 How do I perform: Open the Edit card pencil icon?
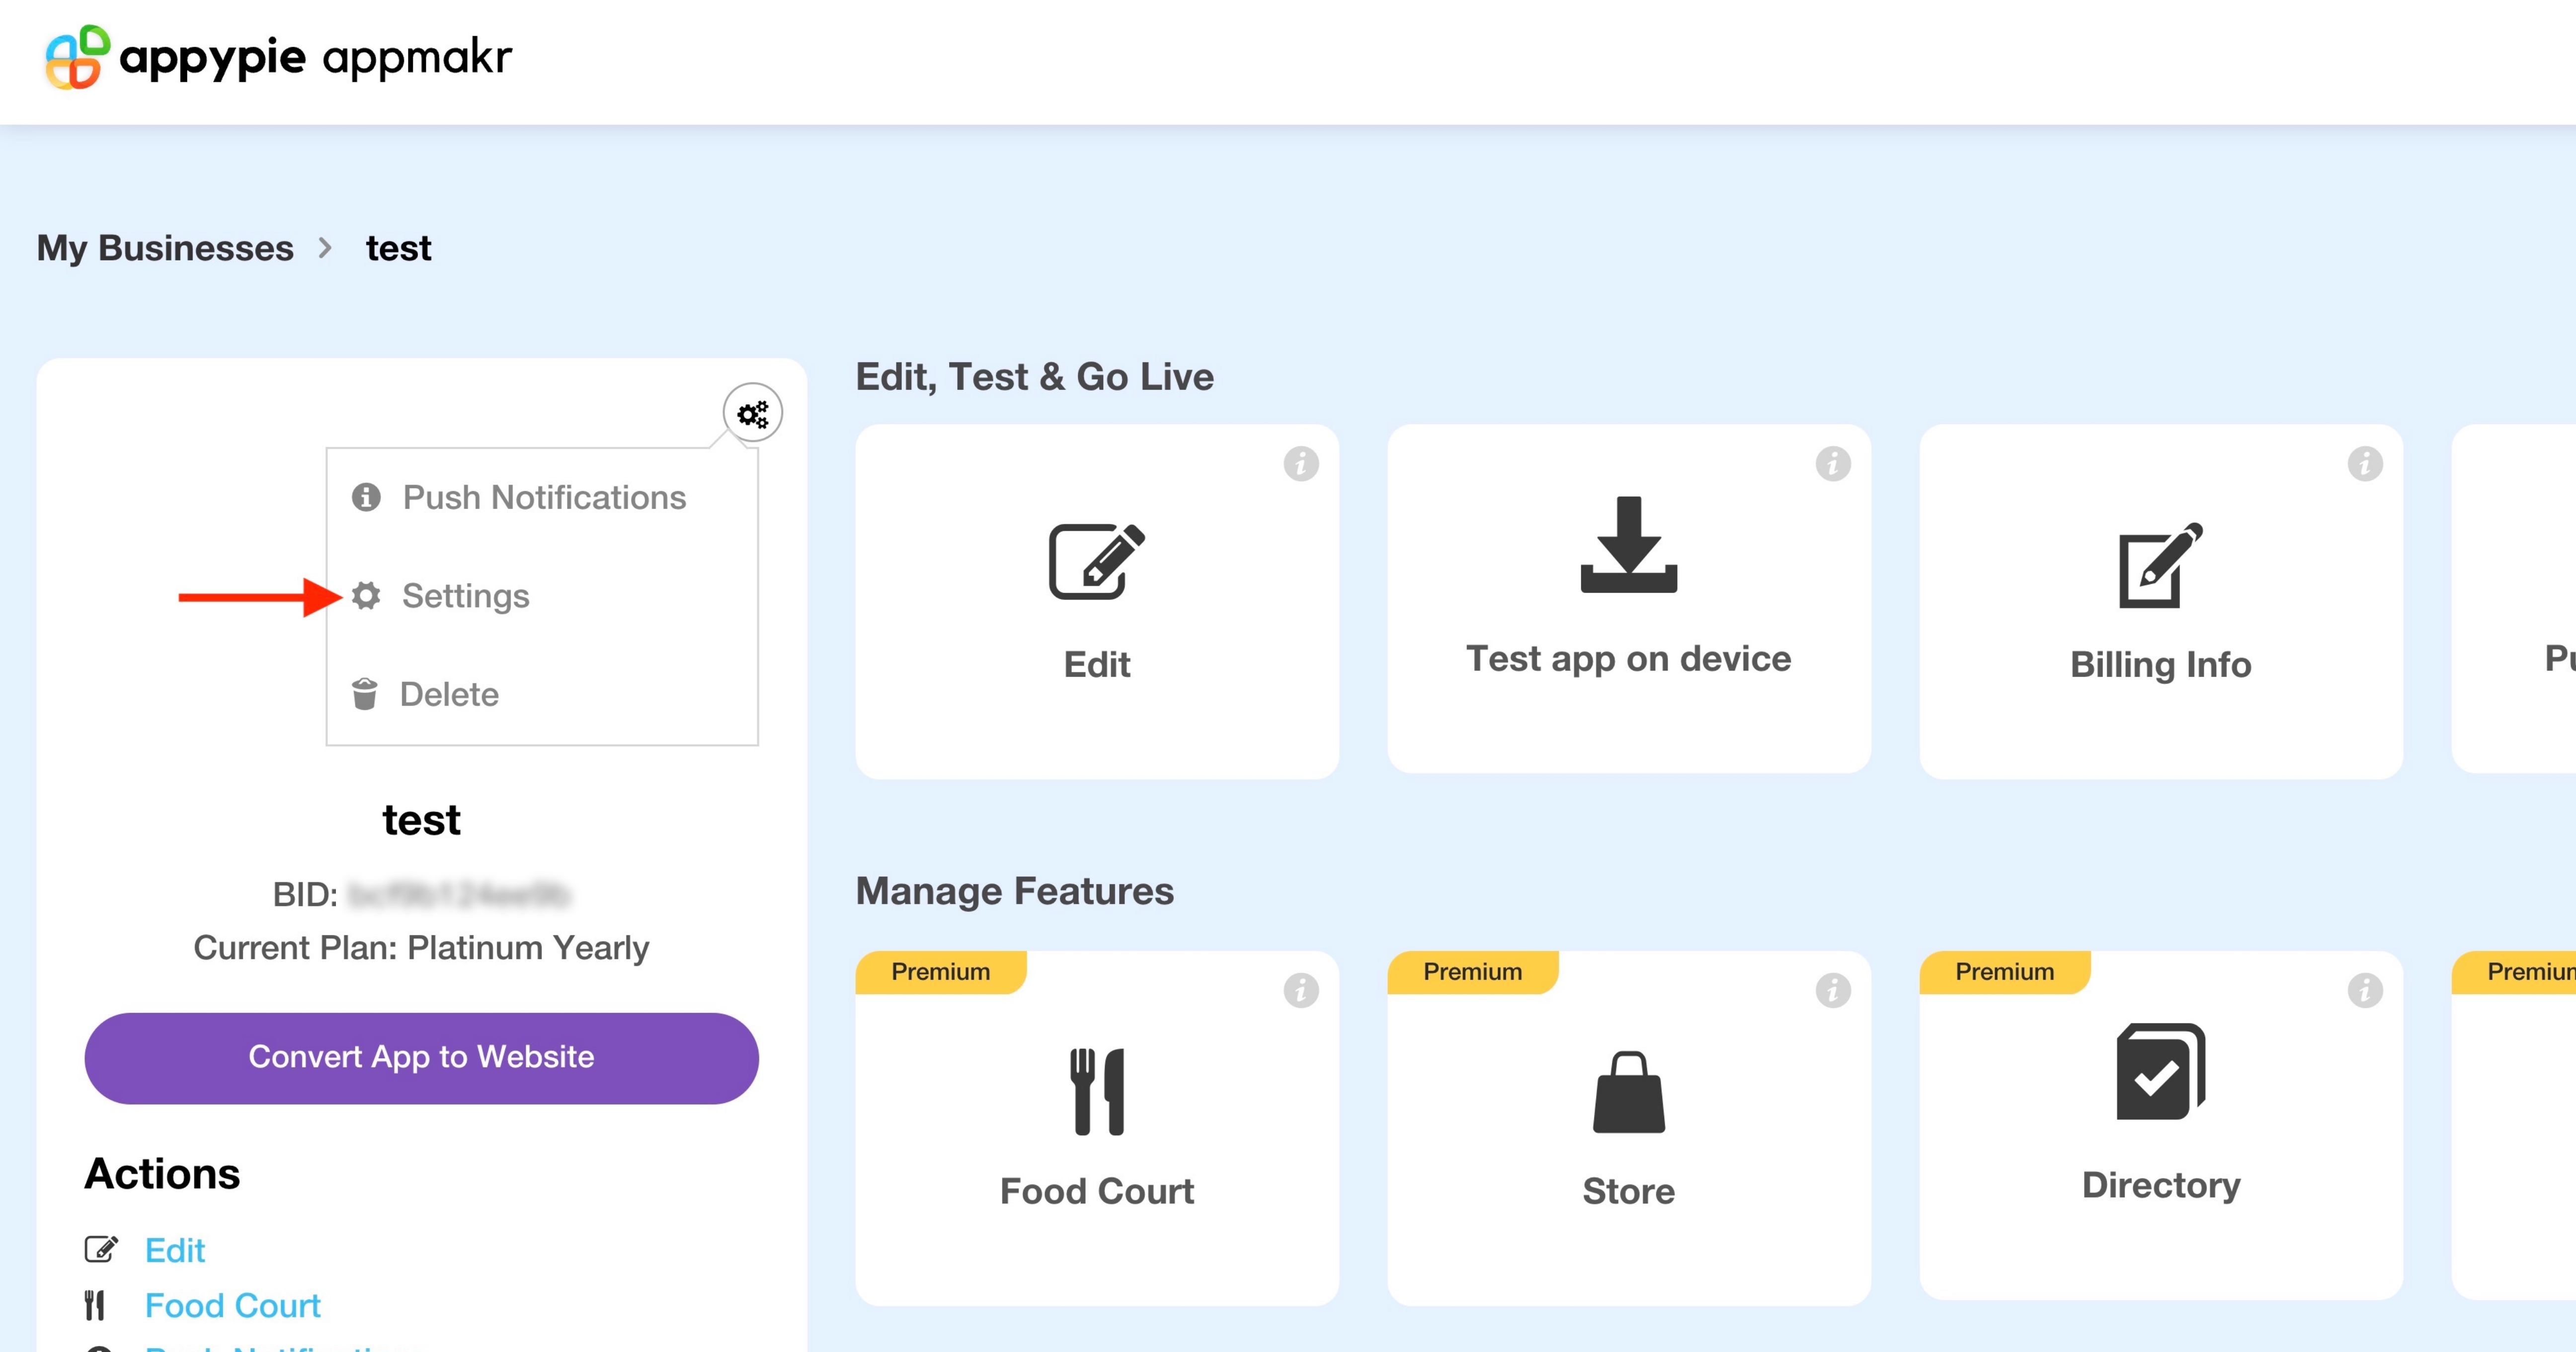(x=1097, y=561)
